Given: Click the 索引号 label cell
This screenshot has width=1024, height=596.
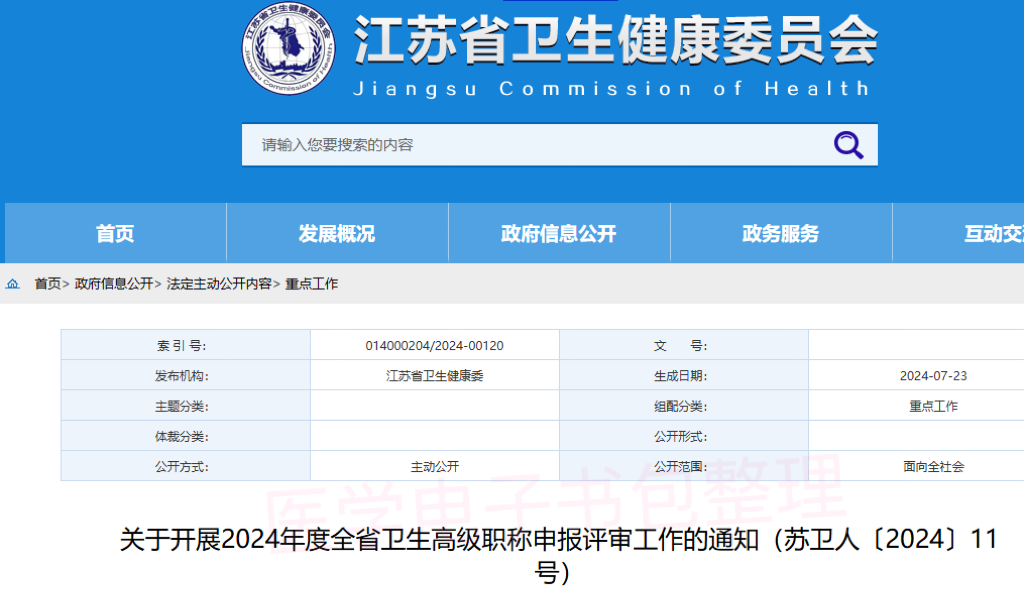Looking at the screenshot, I should pos(185,345).
